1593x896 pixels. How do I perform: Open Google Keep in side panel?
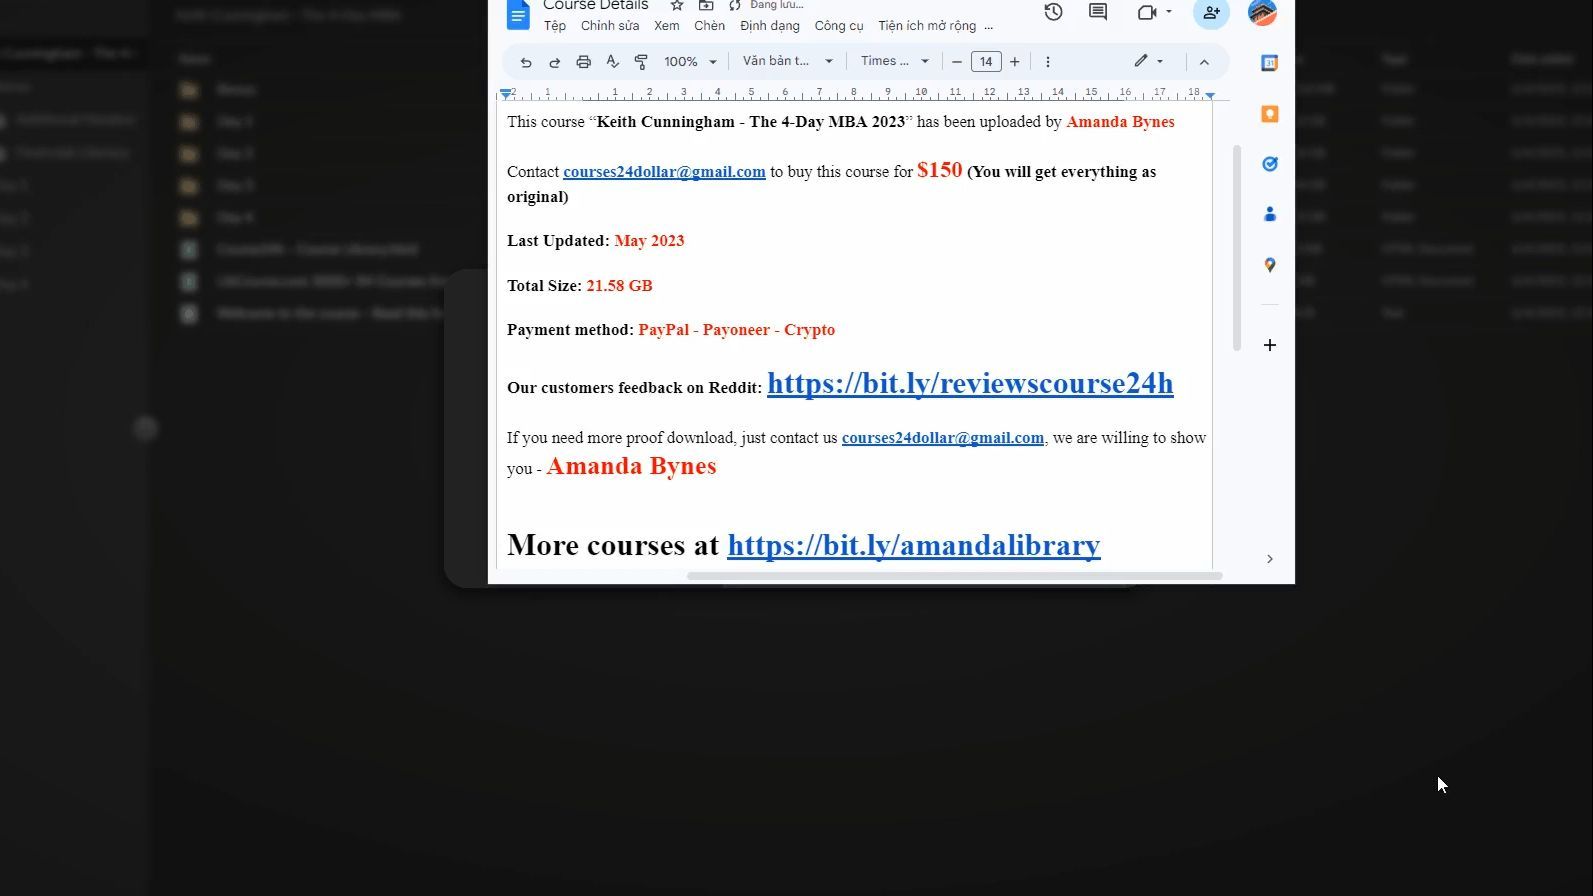click(1270, 114)
